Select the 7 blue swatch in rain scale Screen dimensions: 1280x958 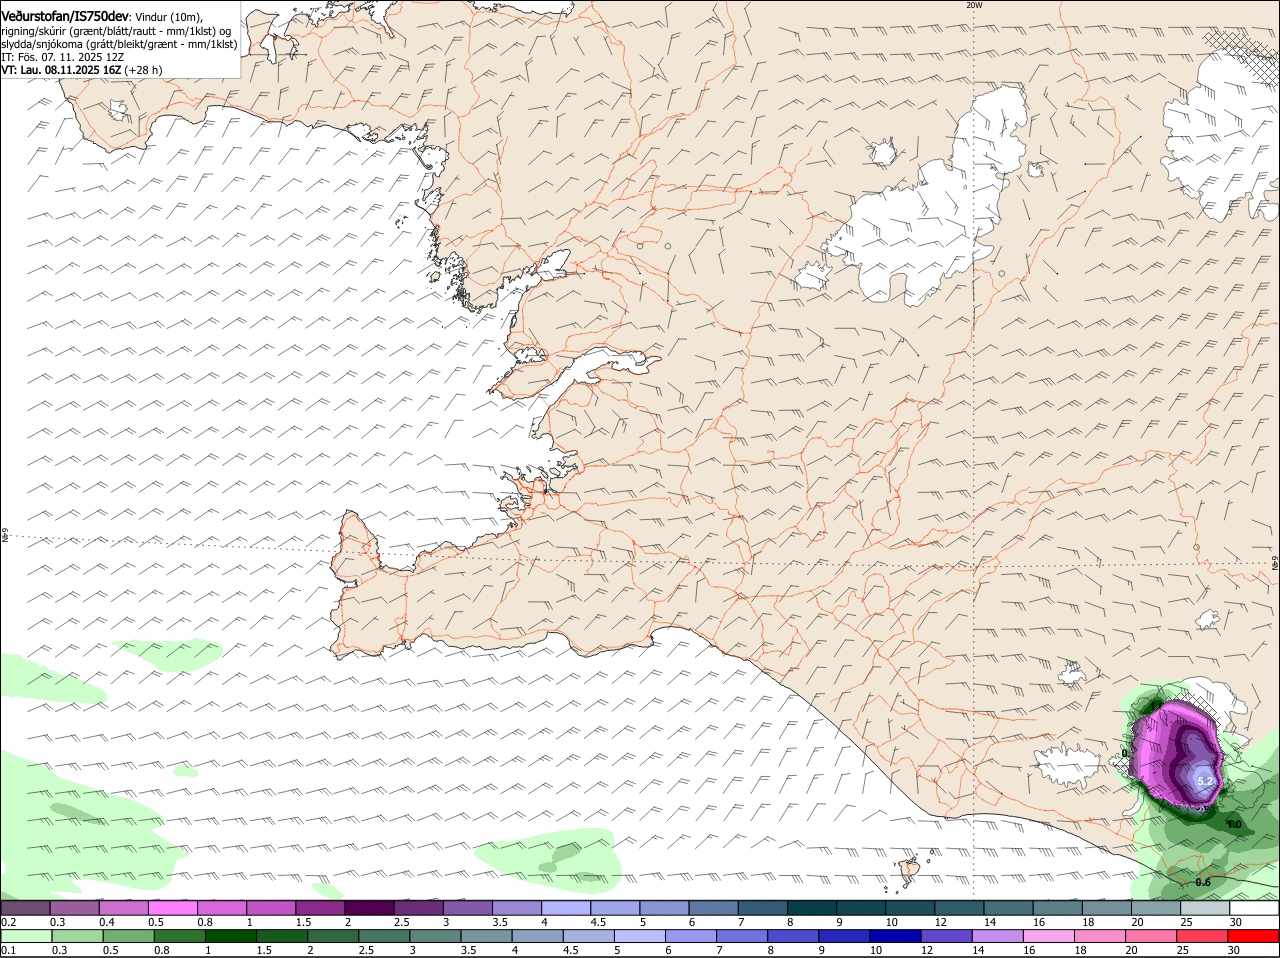coord(740,936)
